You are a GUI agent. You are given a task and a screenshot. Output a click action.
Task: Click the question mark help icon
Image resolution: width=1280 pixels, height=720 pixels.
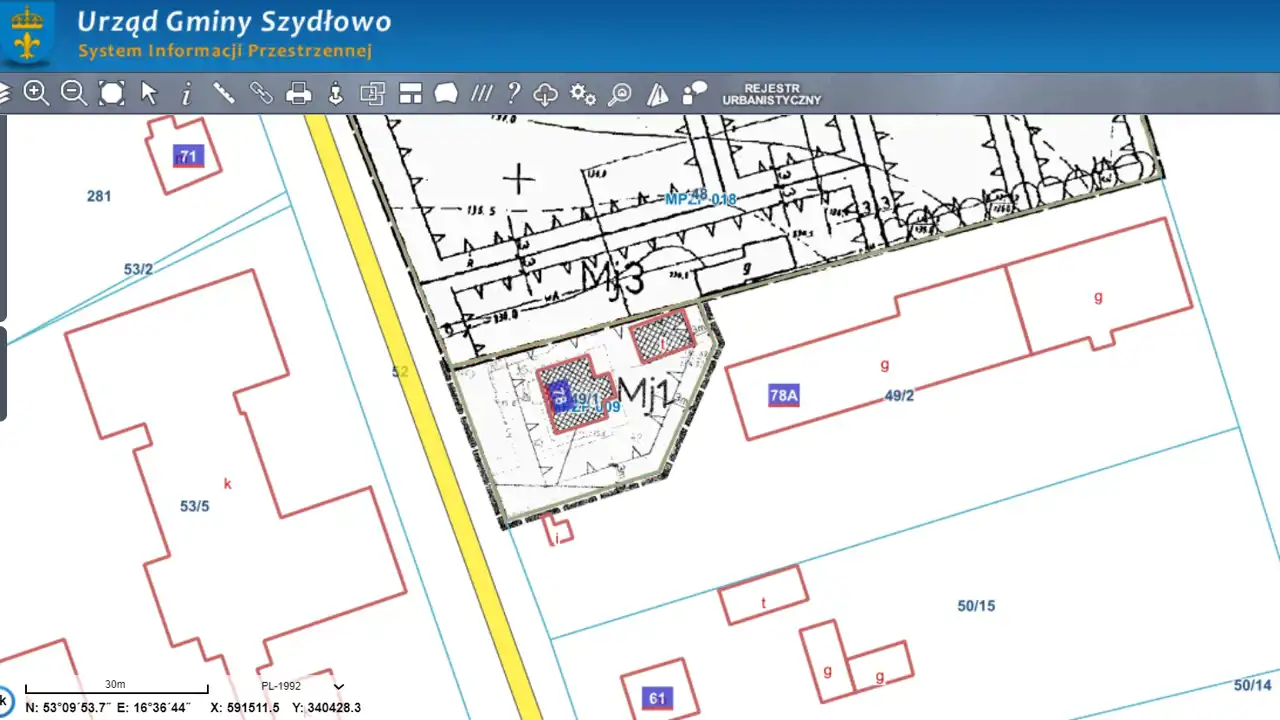[513, 93]
